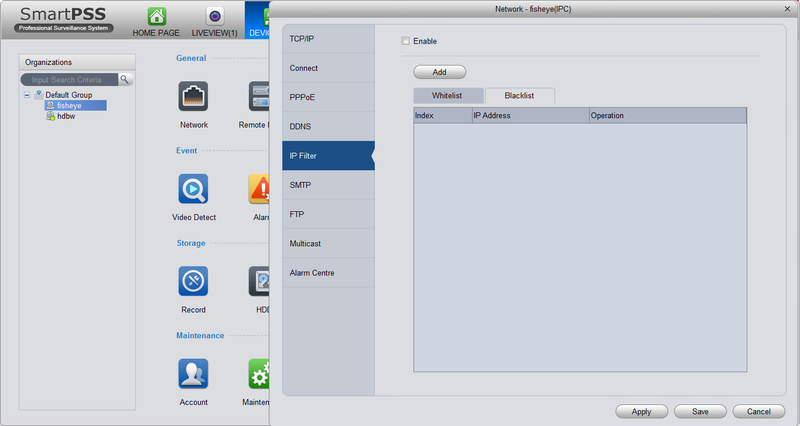Click the Save button
The height and width of the screenshot is (426, 800).
click(x=700, y=412)
